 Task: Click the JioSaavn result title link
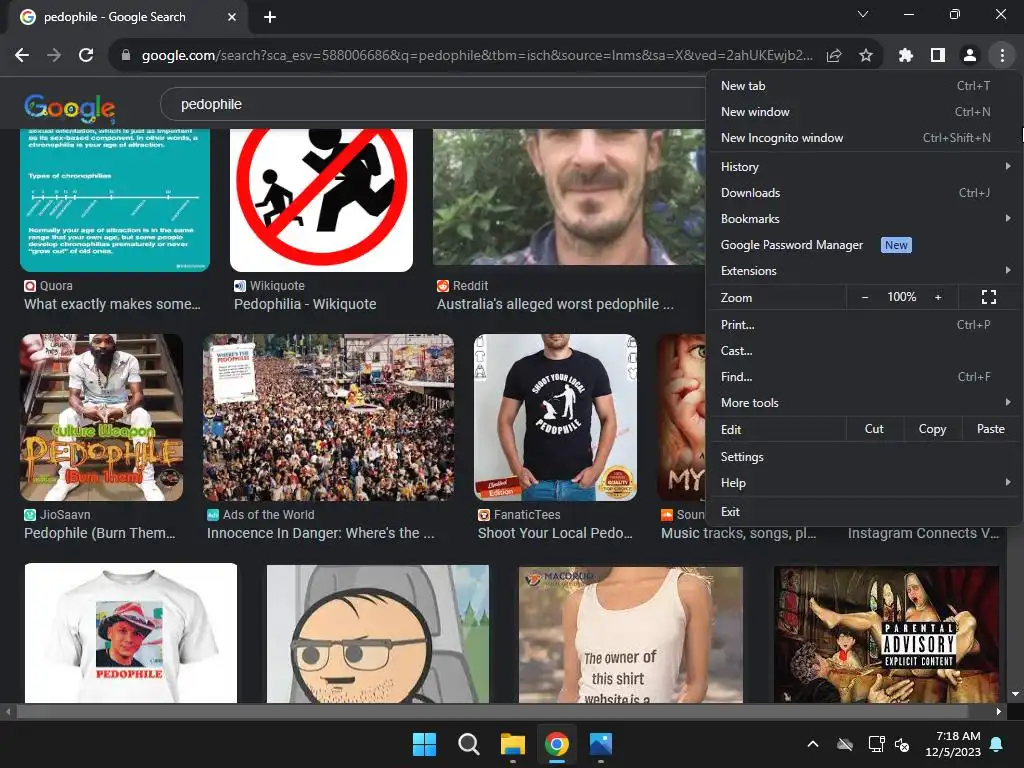coord(100,533)
